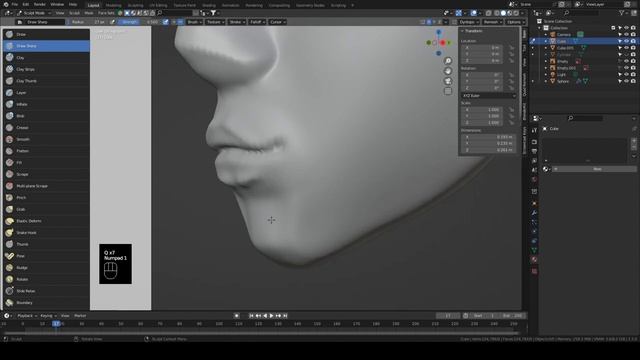Select the Pinch brush tool
The width and height of the screenshot is (640, 360).
pos(47,198)
